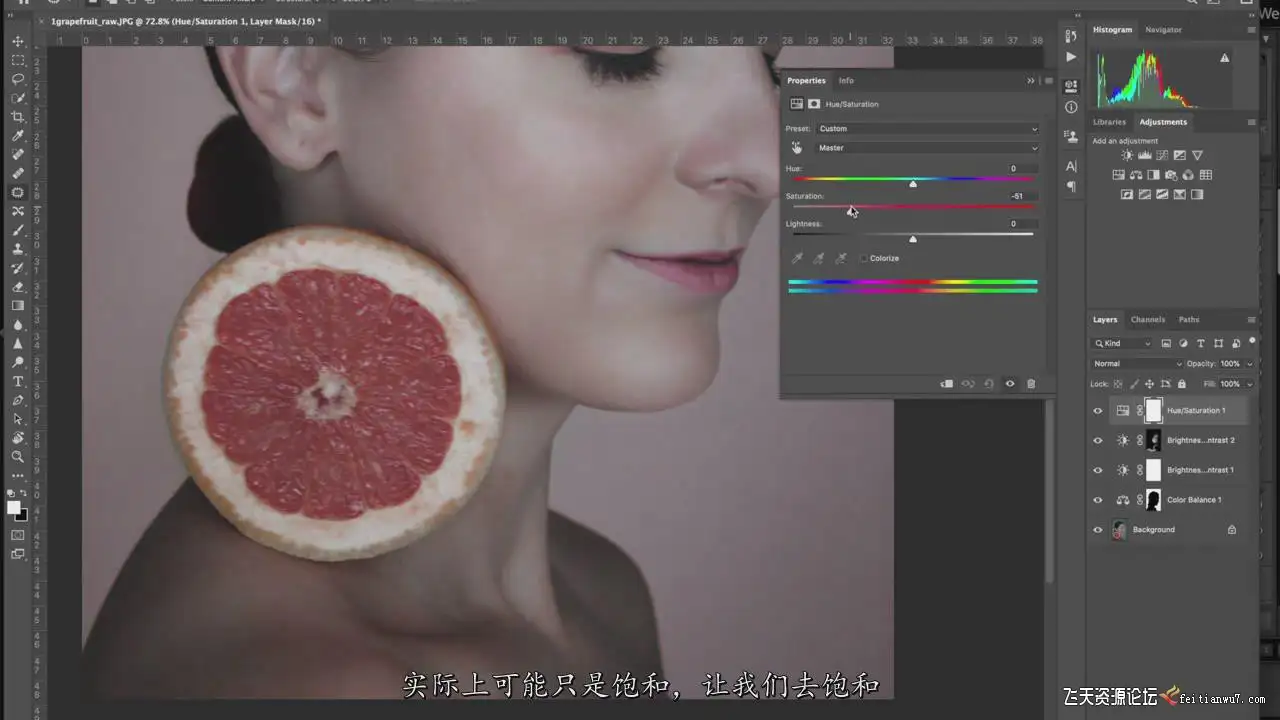The height and width of the screenshot is (720, 1280).
Task: Switch to the Navigator tab
Action: pyautogui.click(x=1163, y=30)
